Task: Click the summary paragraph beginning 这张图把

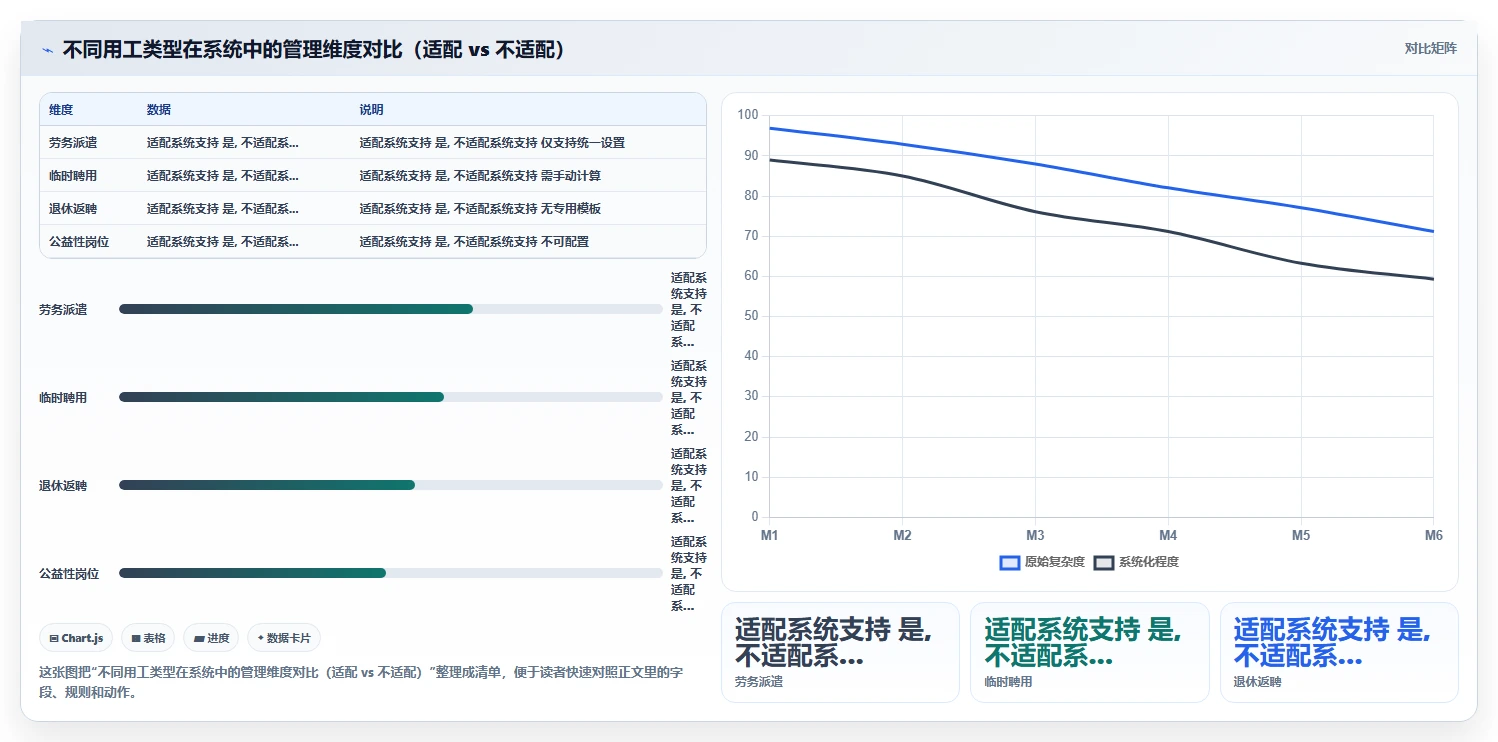Action: click(x=360, y=682)
